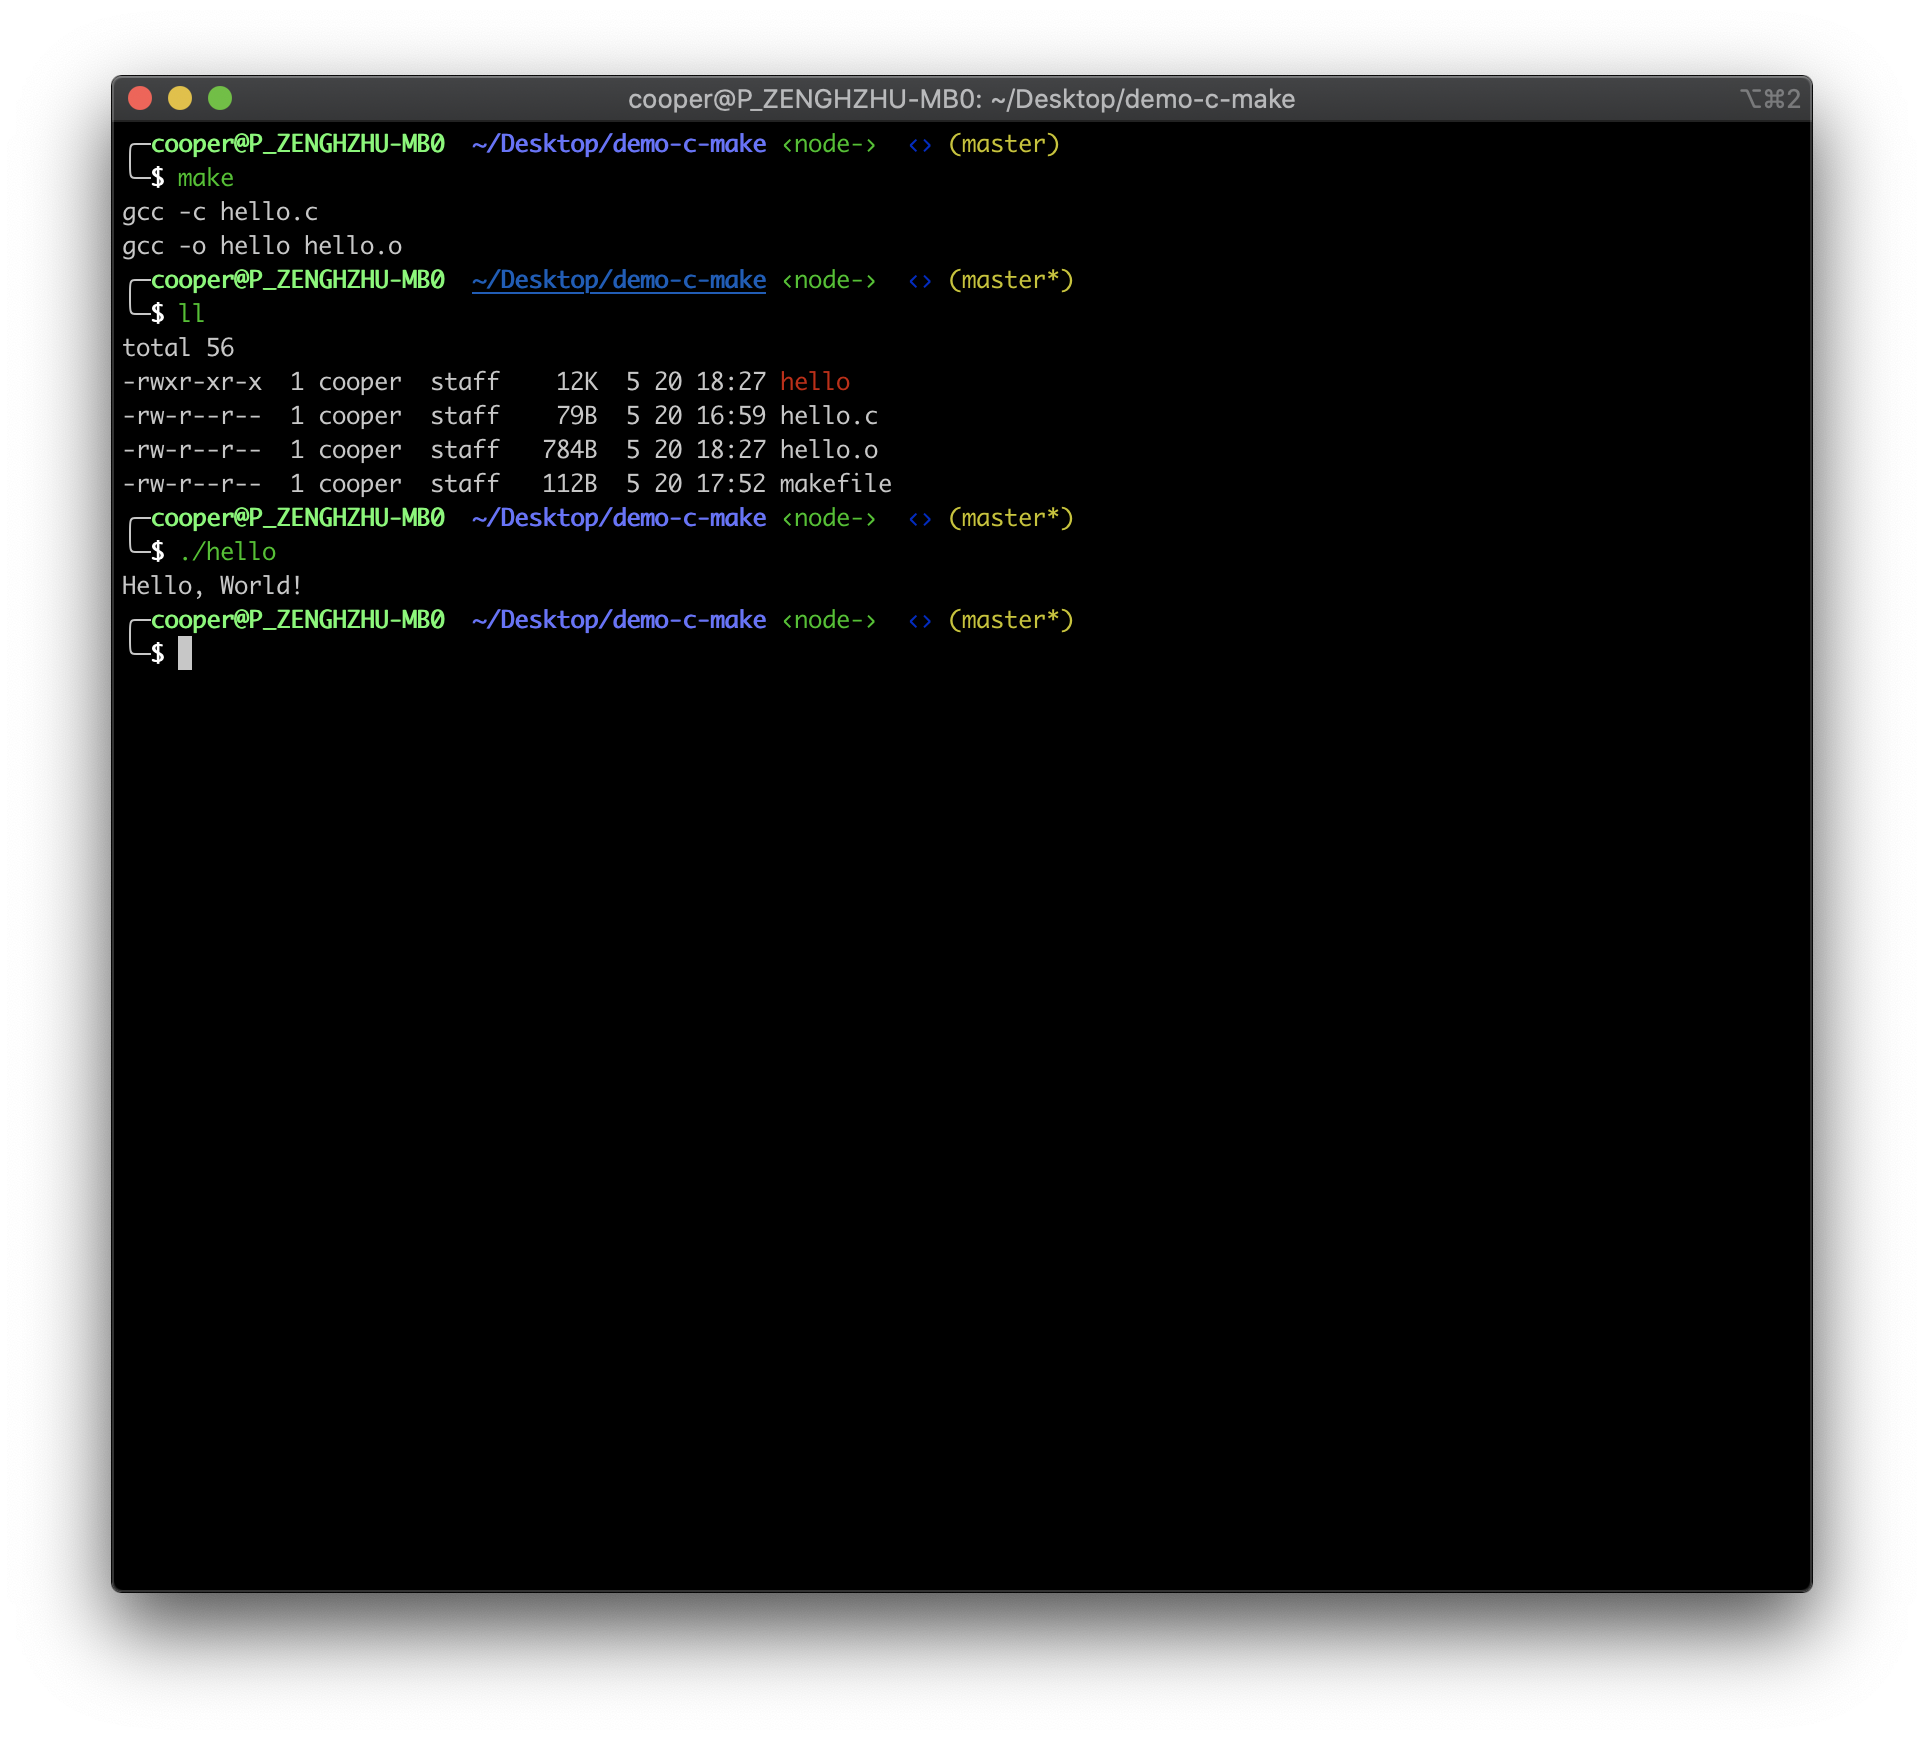Screen dimensions: 1924x1740
Task: Click the yellow minimize window button
Action: click(x=180, y=98)
